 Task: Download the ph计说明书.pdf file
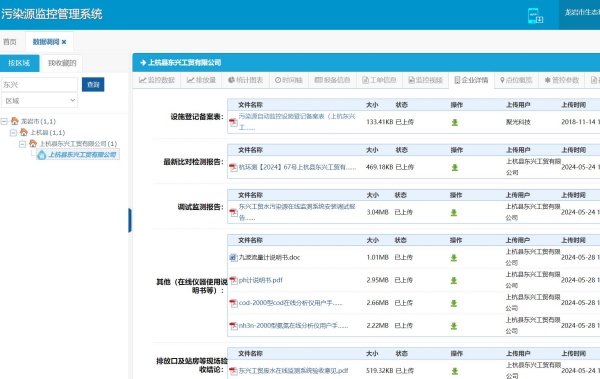(454, 280)
